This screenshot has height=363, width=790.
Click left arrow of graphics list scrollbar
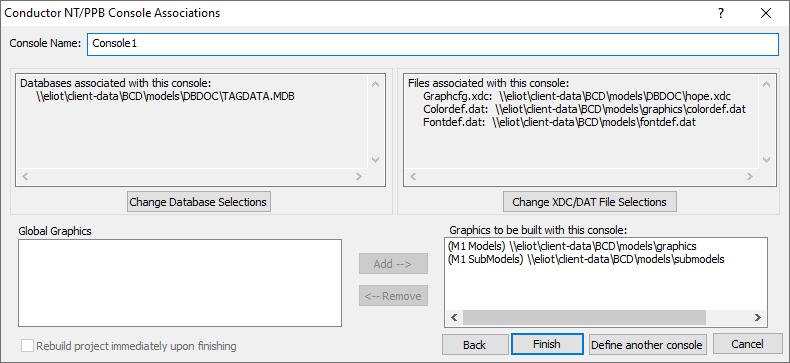[454, 318]
